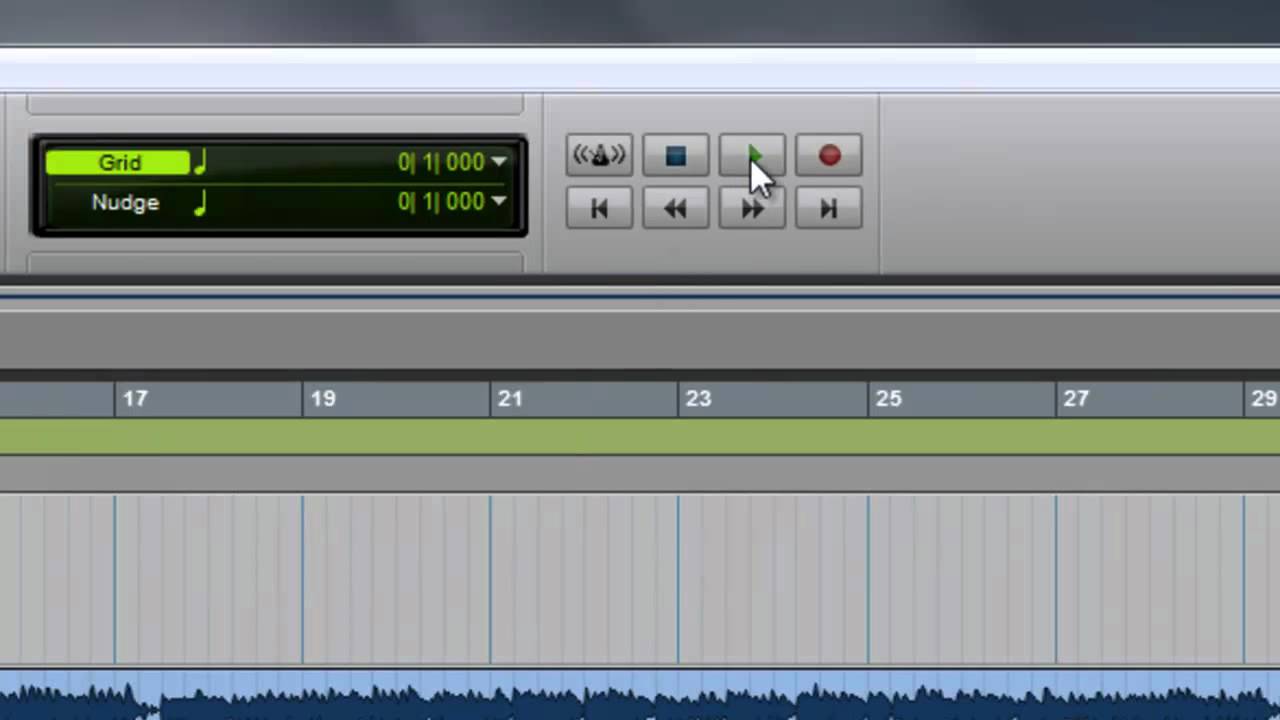Click the Stop transport button
This screenshot has width=1280, height=720.
675,156
